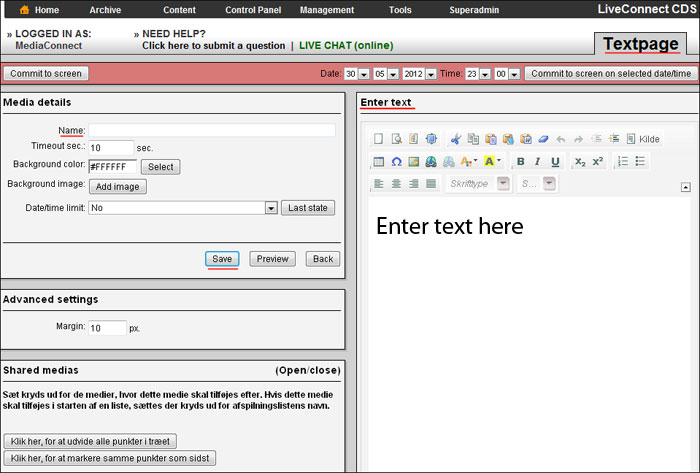Click the Copy icon in the editor toolbar
700x473 pixels.
[x=473, y=139]
